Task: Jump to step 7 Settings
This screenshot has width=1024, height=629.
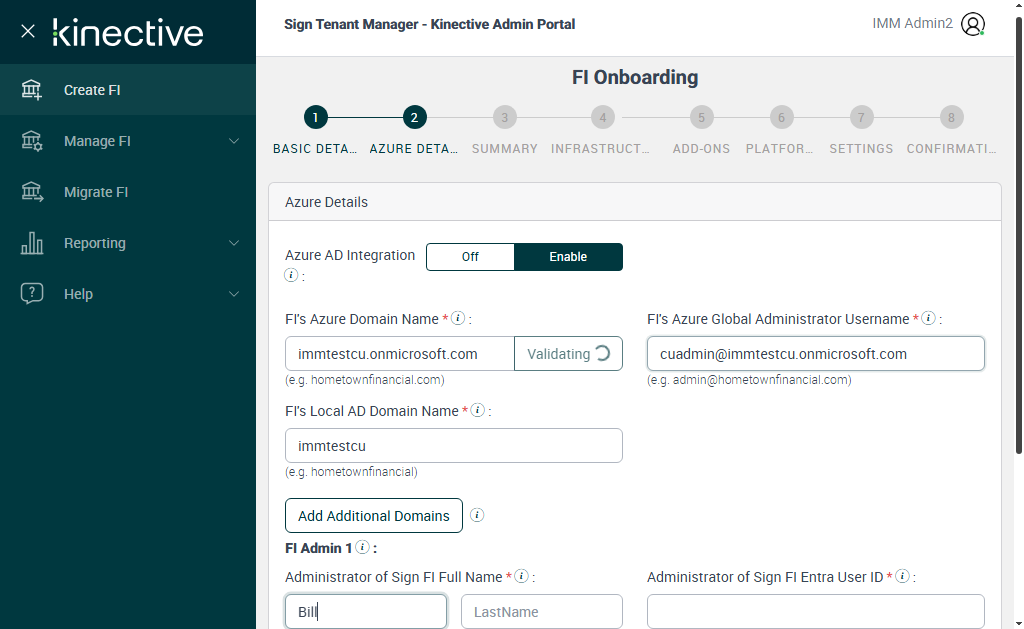Action: (861, 118)
